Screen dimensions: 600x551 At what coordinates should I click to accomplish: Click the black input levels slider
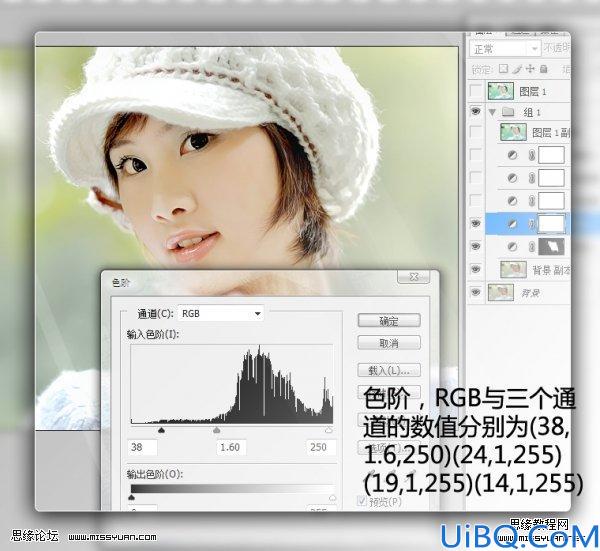(x=161, y=430)
